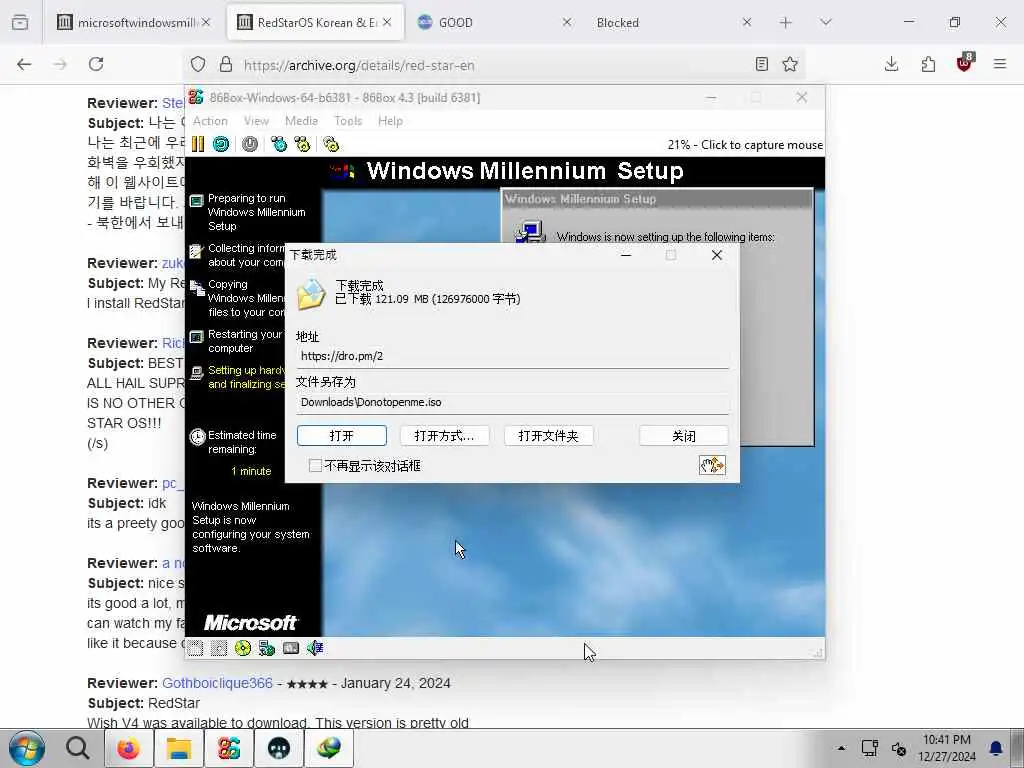Click second floppy status icon in 86Box

click(x=219, y=648)
